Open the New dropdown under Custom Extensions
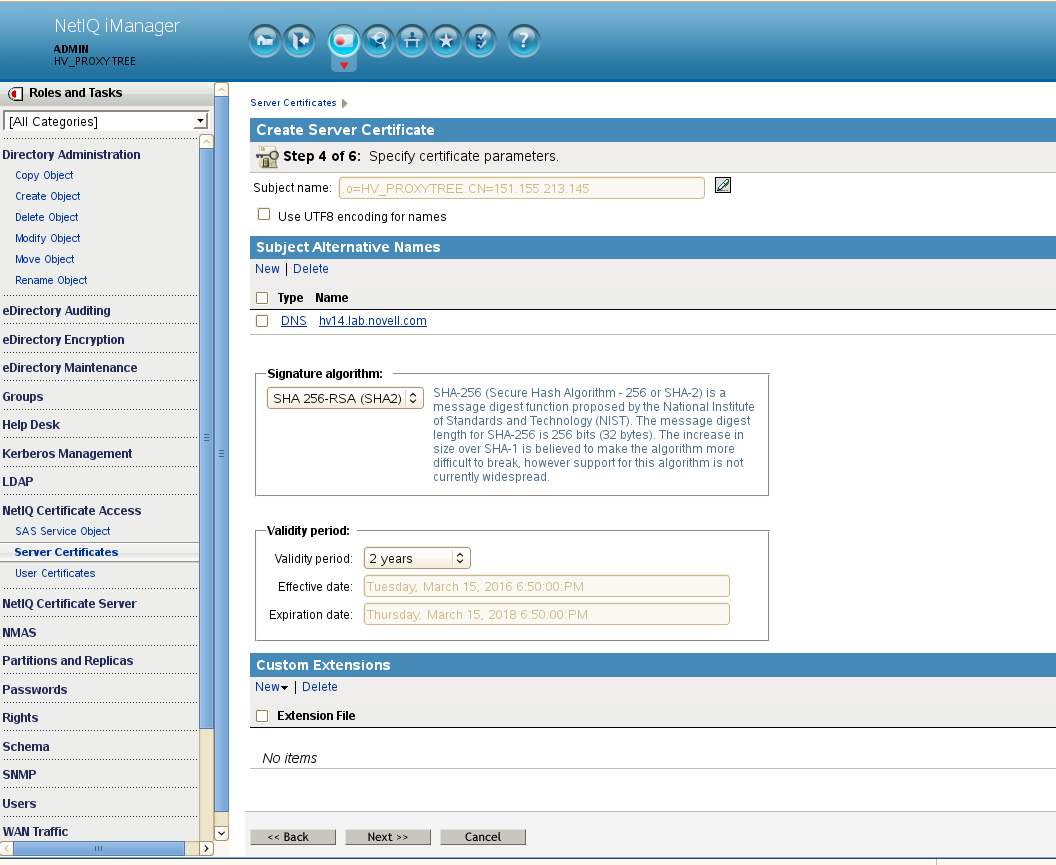Image resolution: width=1056 pixels, height=865 pixels. click(271, 687)
